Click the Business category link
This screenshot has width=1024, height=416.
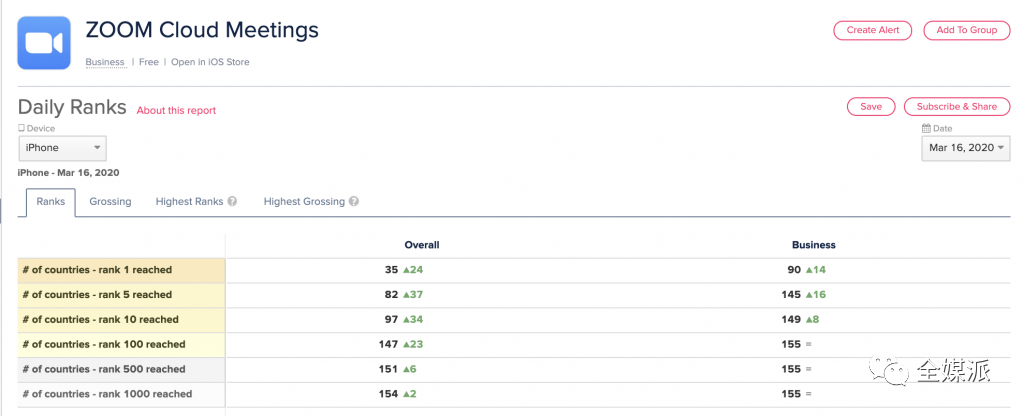click(105, 62)
